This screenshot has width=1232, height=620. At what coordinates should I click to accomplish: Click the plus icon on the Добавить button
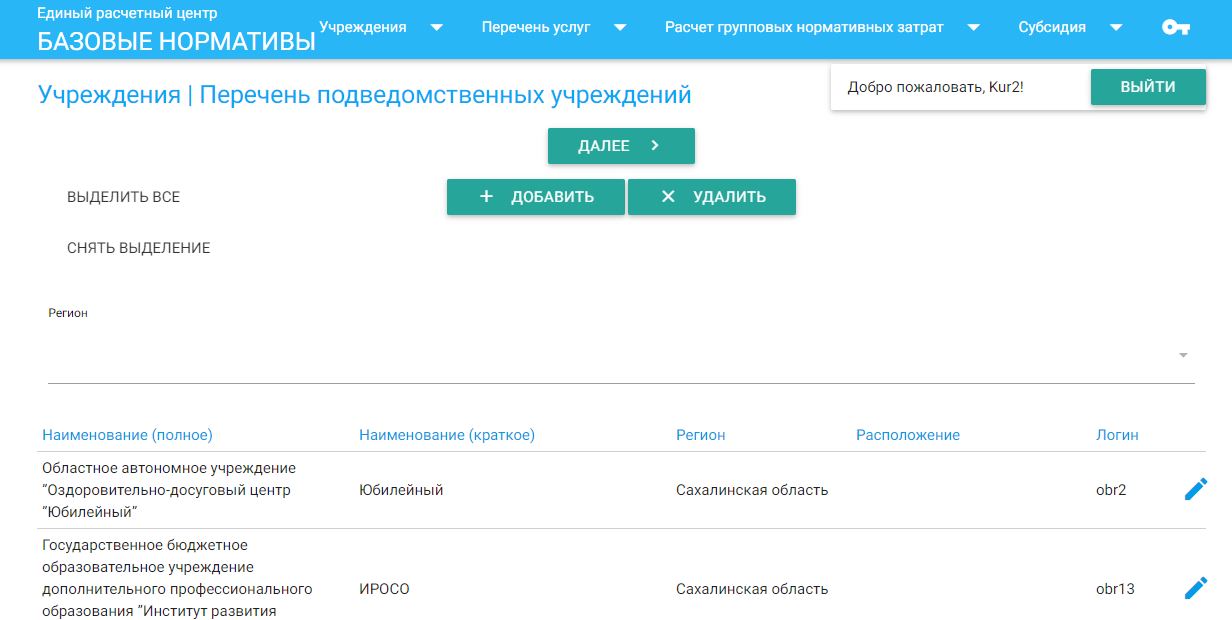point(487,197)
